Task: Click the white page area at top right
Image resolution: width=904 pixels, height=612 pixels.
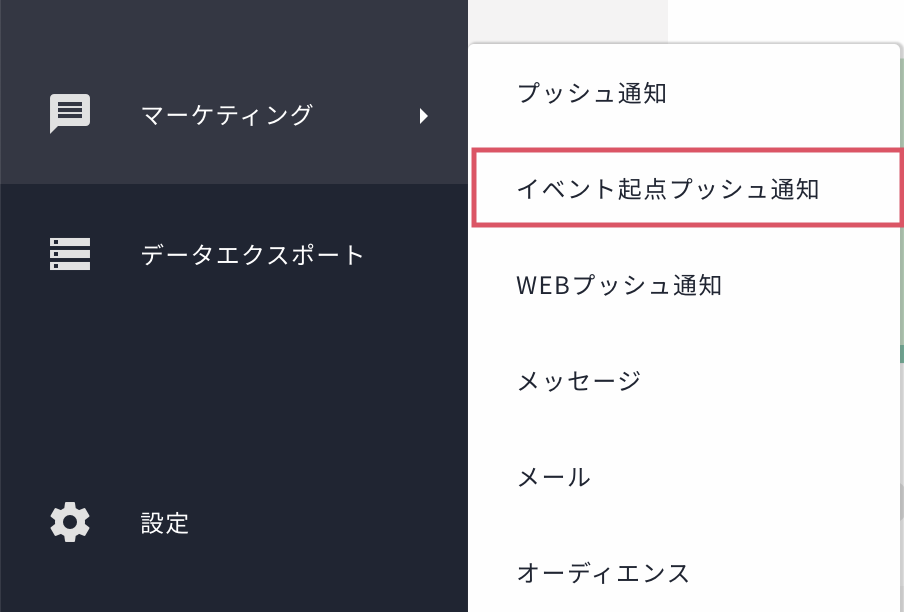Action: [x=785, y=20]
